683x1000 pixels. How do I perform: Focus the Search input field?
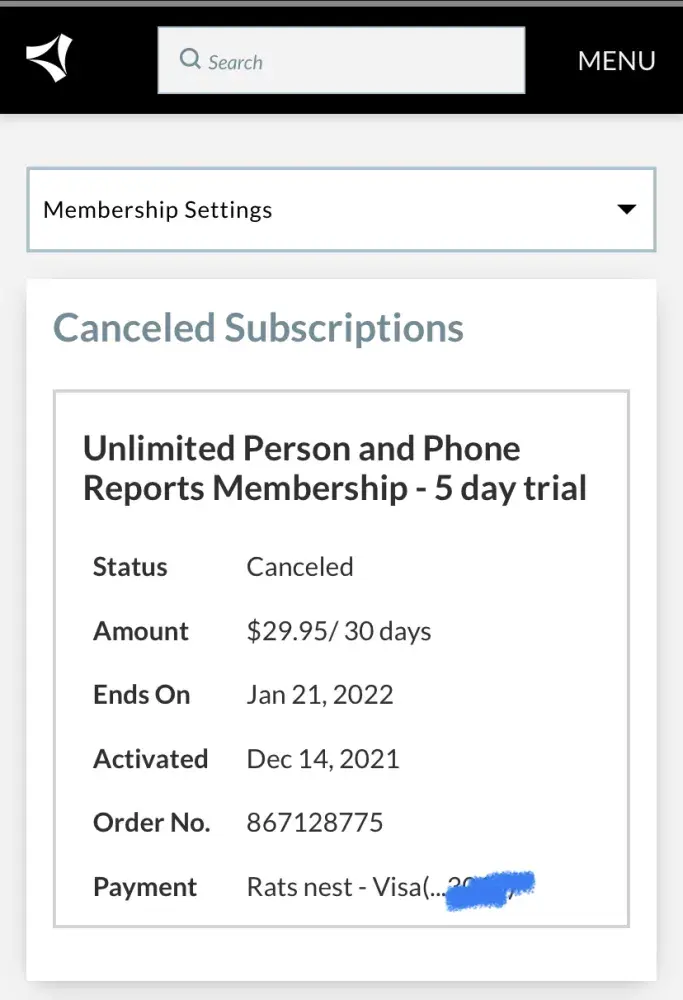[x=360, y=60]
